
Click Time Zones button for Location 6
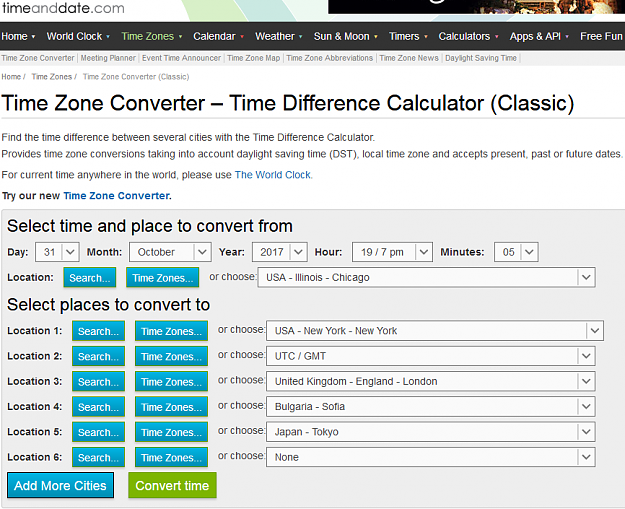click(x=171, y=457)
